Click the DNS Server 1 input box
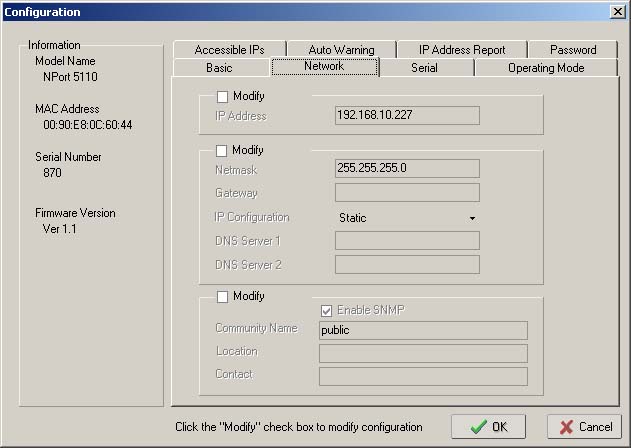This screenshot has width=631, height=448. (x=407, y=241)
